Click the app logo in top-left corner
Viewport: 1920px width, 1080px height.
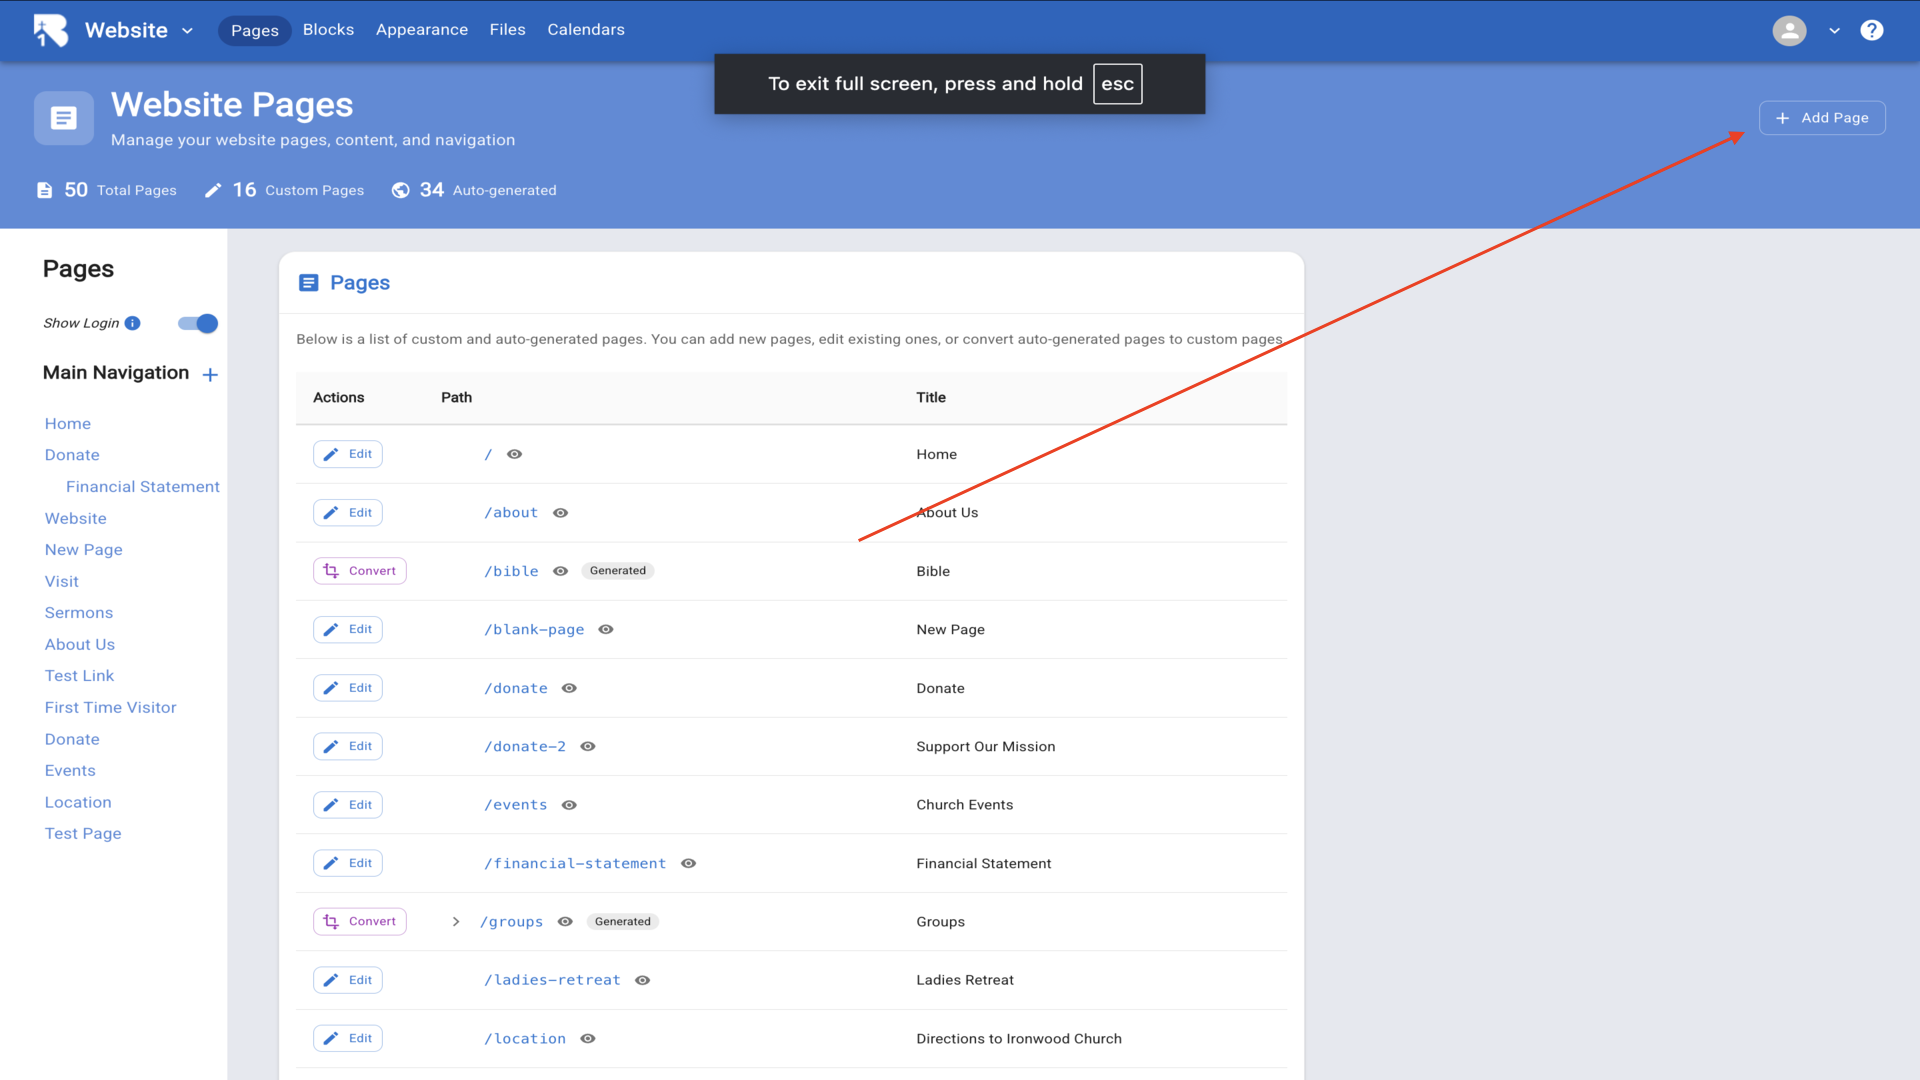point(50,30)
